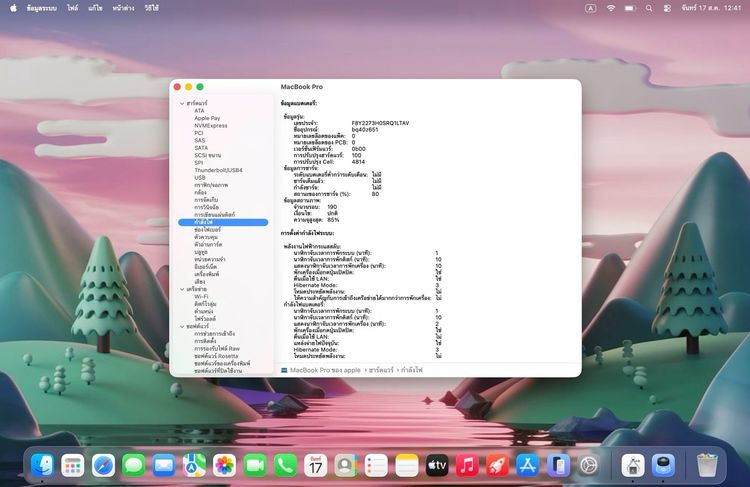The width and height of the screenshot is (750, 487).
Task: Click cycle count value 190
Action: [x=332, y=207]
